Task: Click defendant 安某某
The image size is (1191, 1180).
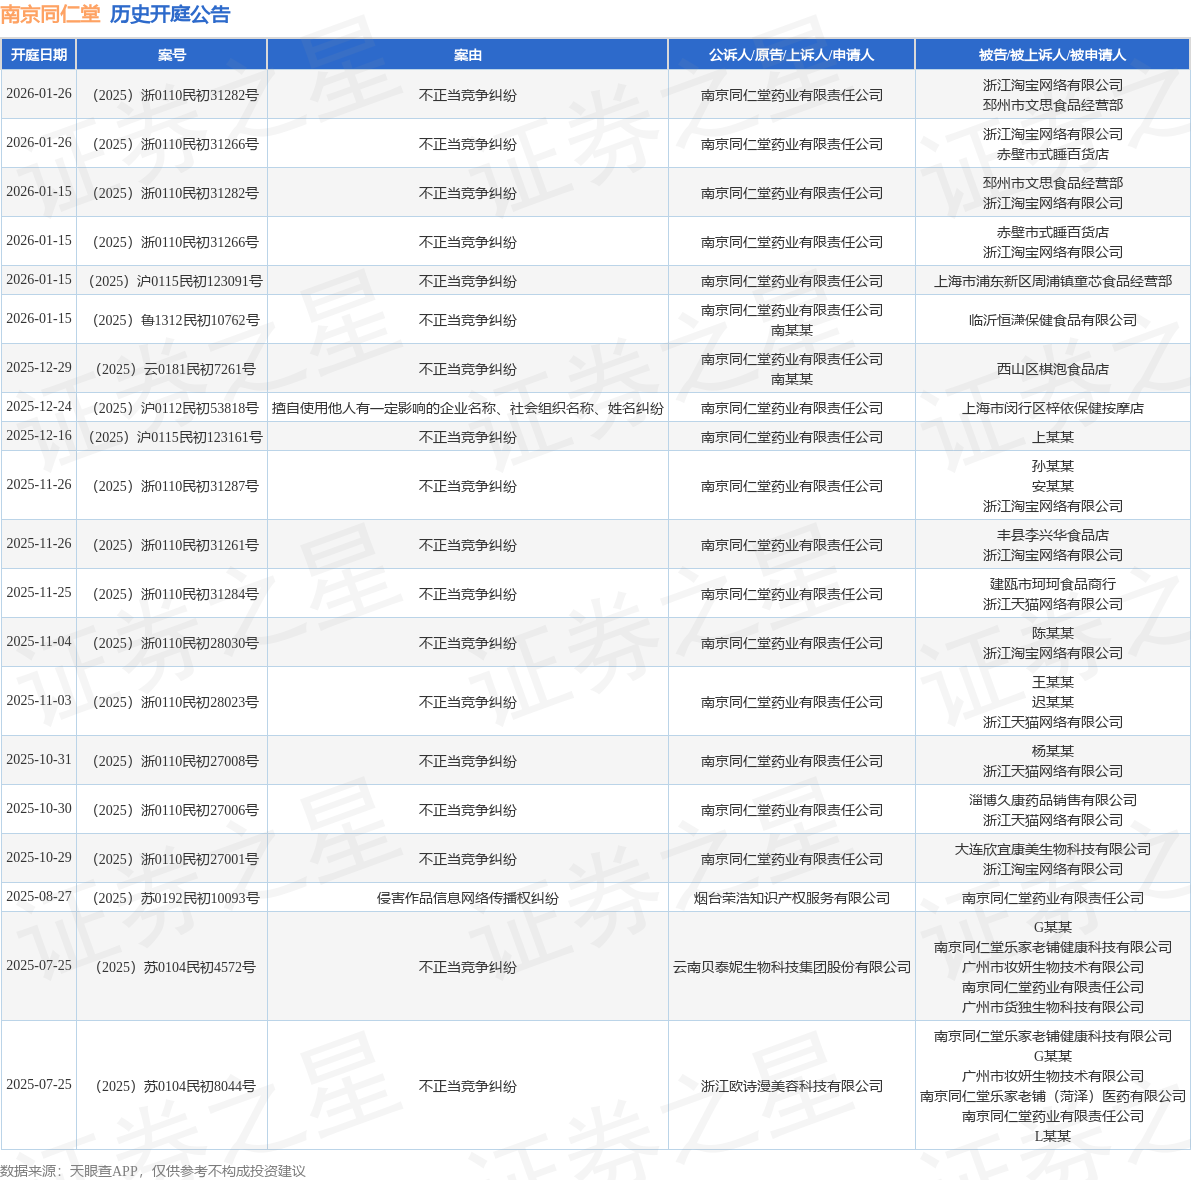Action: tap(1053, 486)
